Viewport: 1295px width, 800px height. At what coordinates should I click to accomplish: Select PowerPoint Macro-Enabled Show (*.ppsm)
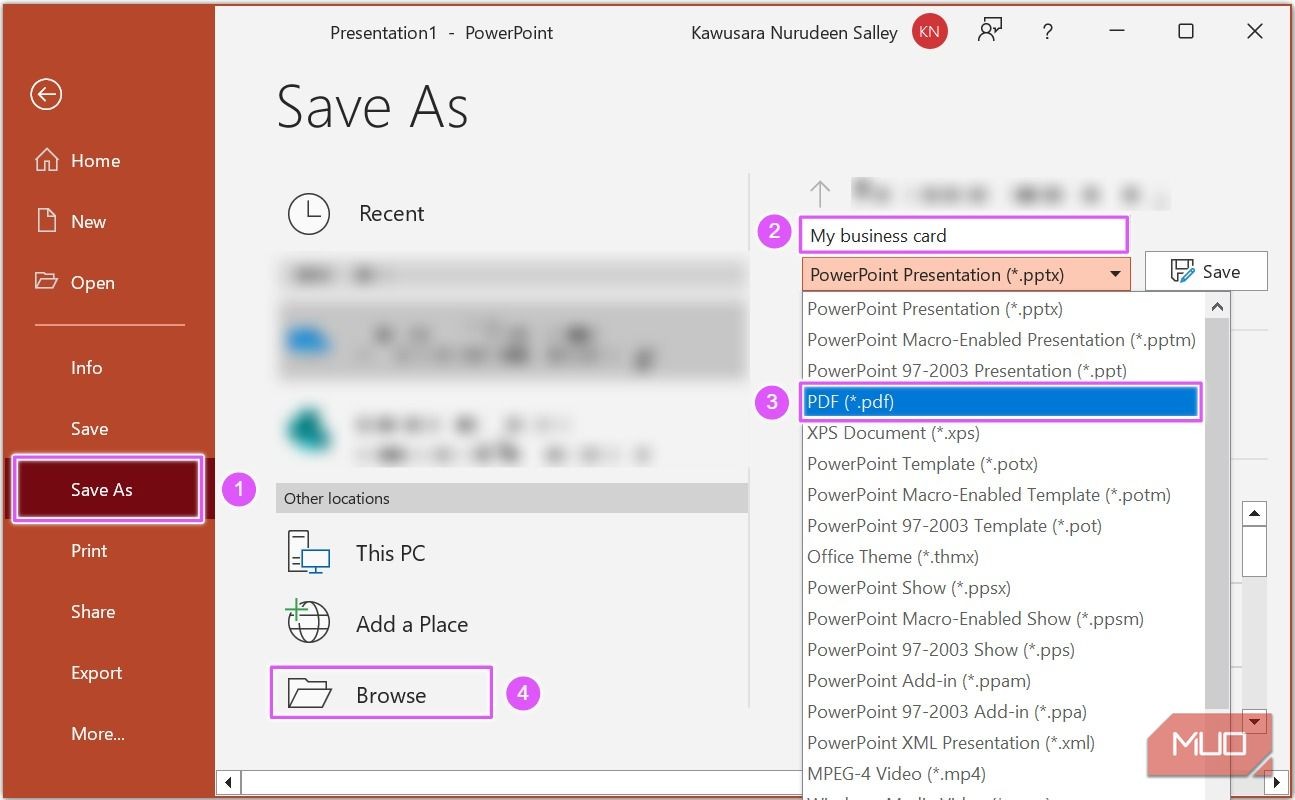point(1004,619)
